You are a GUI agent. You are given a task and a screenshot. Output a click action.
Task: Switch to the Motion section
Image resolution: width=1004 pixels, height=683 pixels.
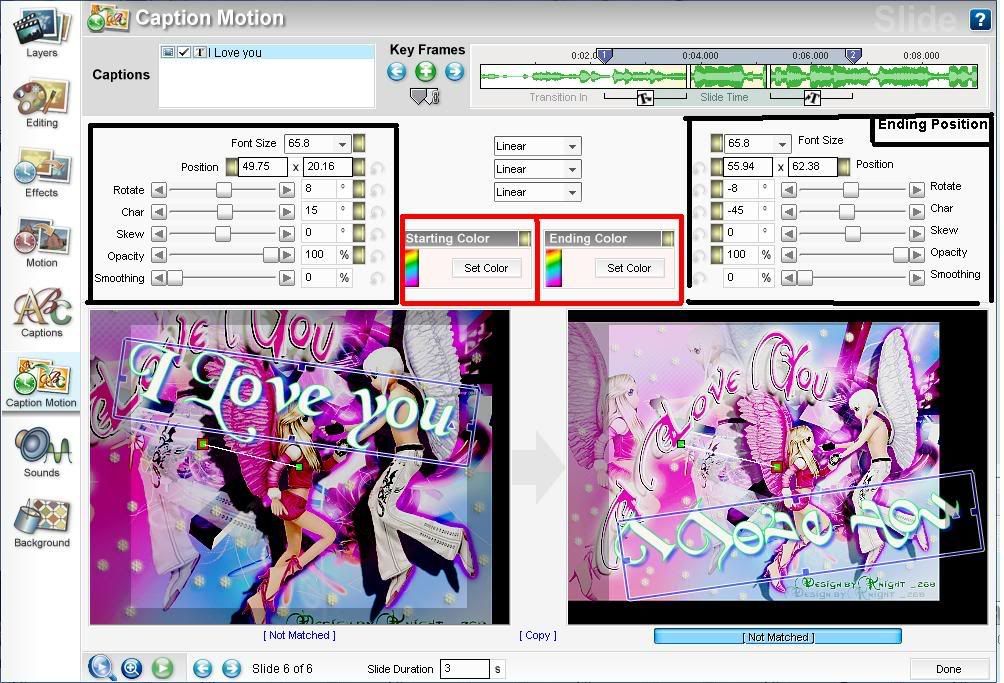point(42,243)
